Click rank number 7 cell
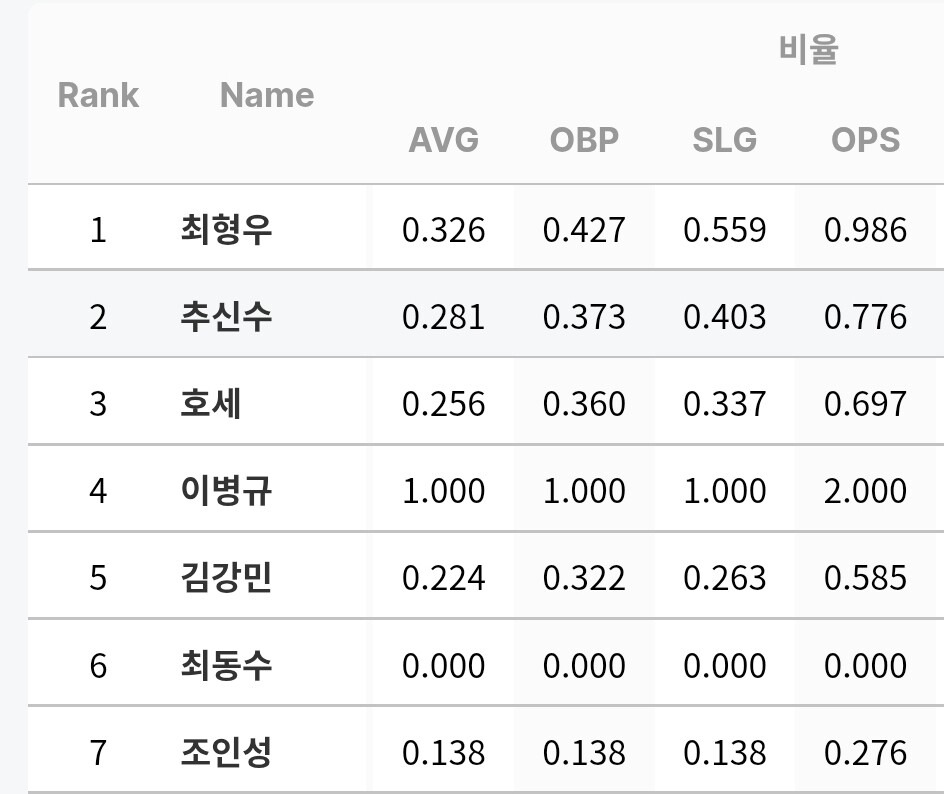This screenshot has height=794, width=944. point(98,752)
